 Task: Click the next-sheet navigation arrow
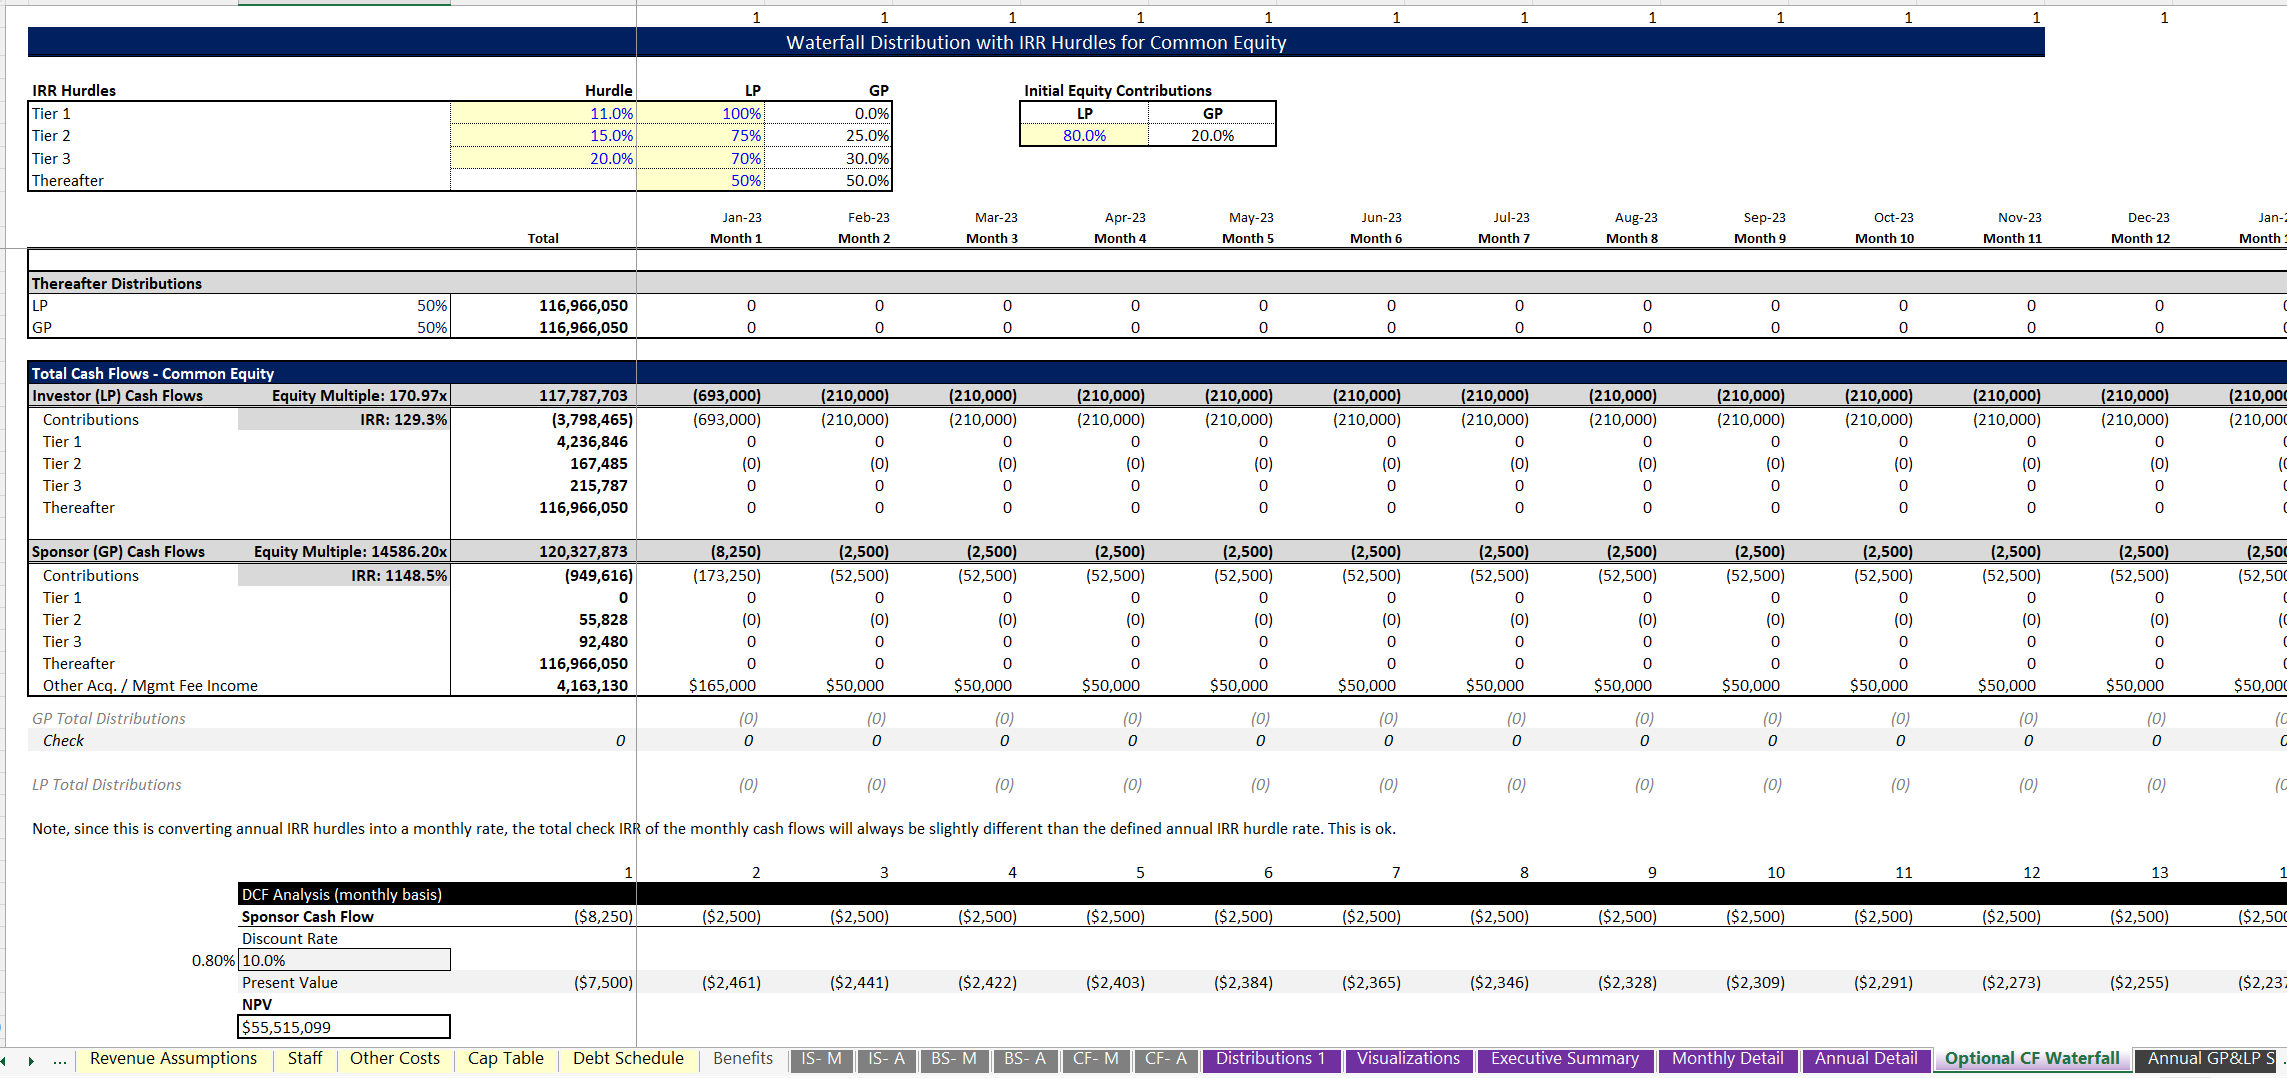(x=32, y=1060)
